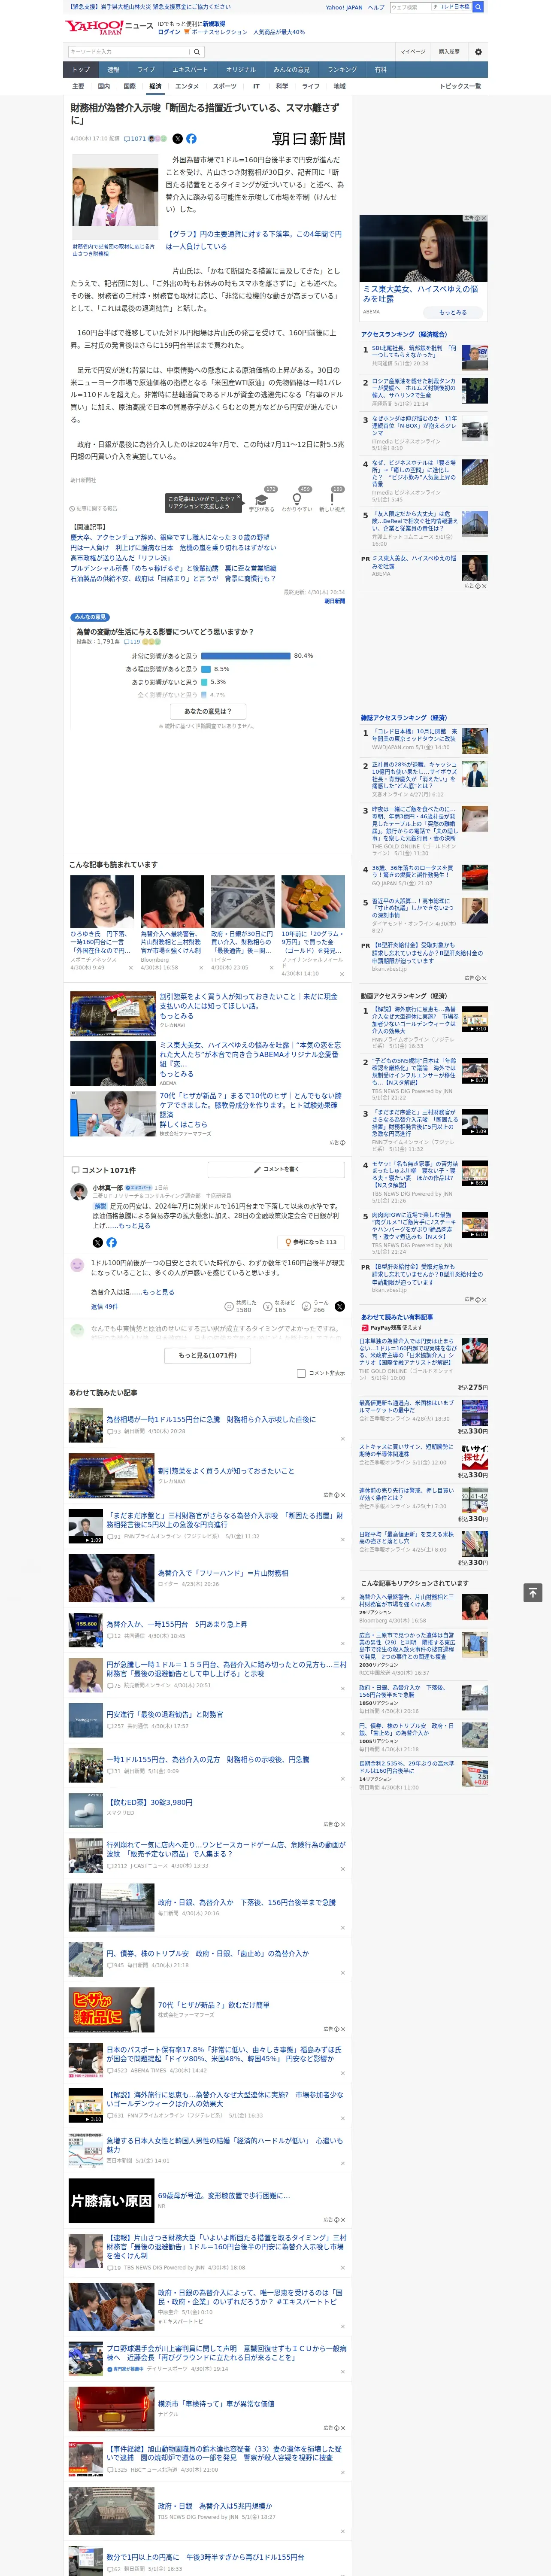Open the 朝日新聞 publisher logo

coord(308,139)
